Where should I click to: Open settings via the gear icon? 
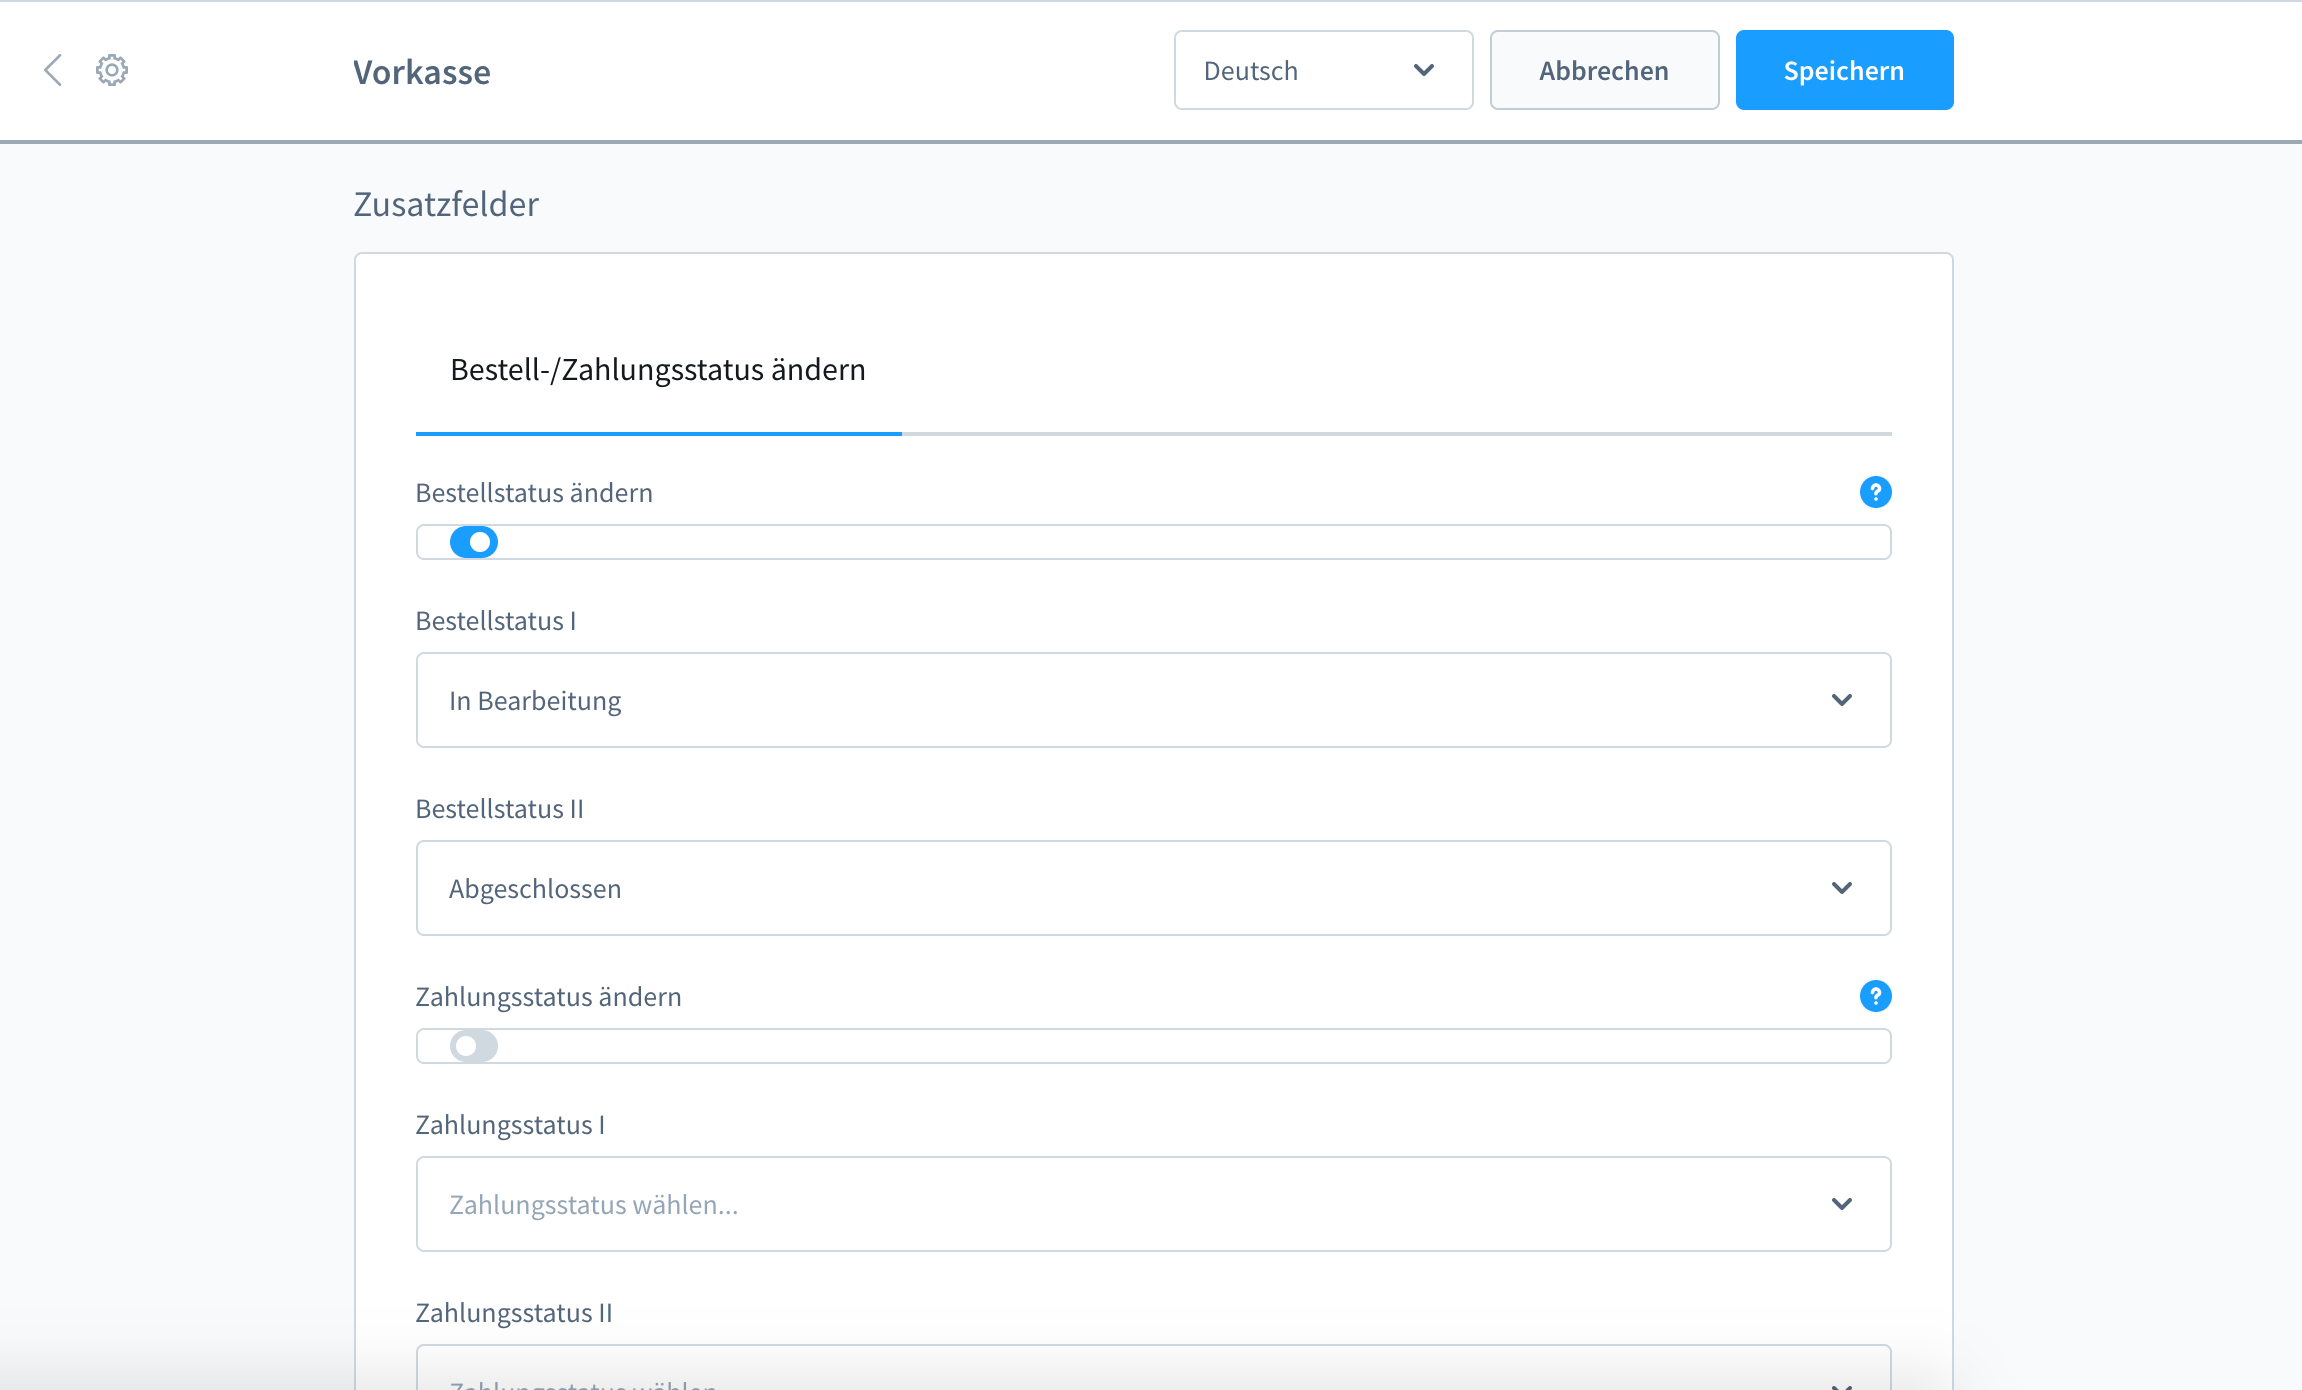(x=112, y=70)
